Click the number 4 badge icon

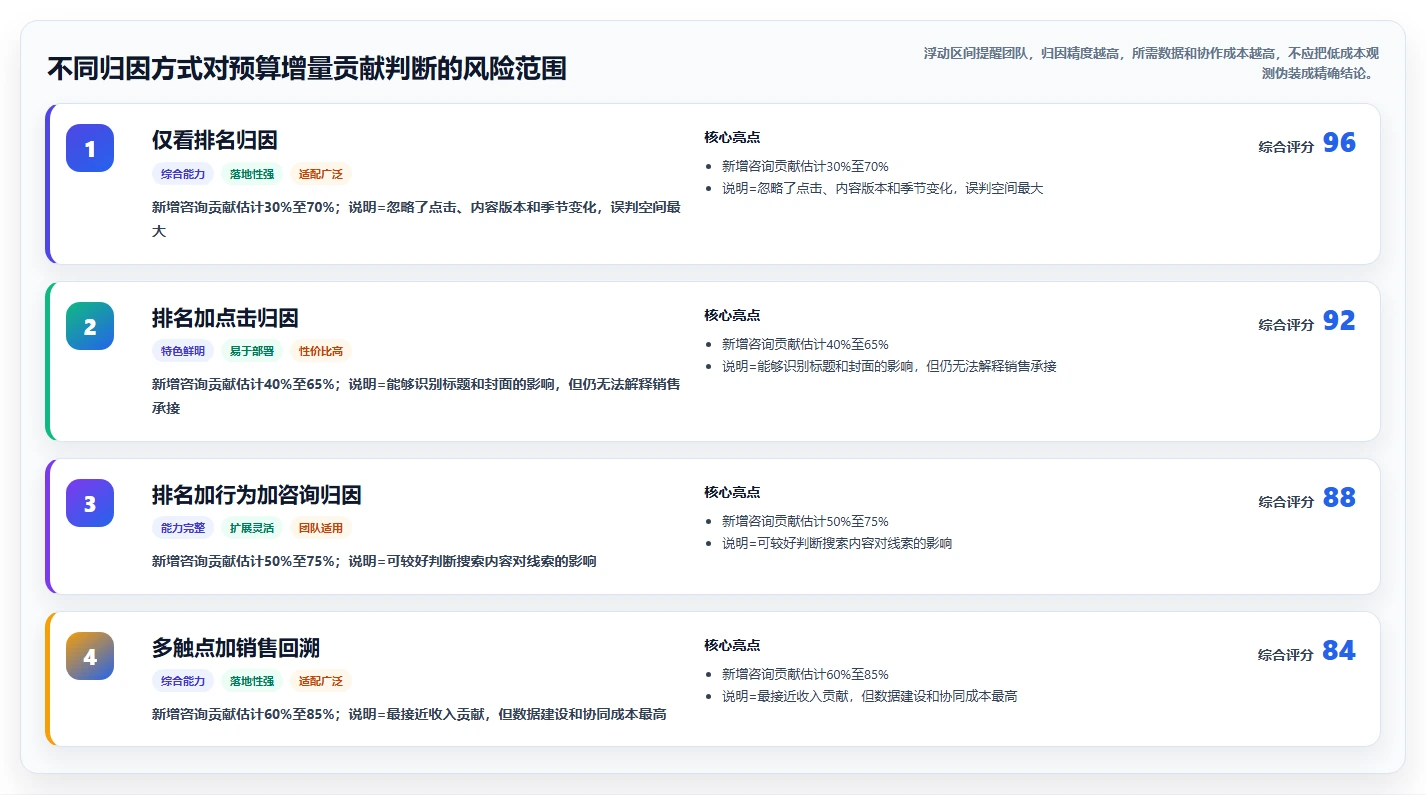[90, 656]
